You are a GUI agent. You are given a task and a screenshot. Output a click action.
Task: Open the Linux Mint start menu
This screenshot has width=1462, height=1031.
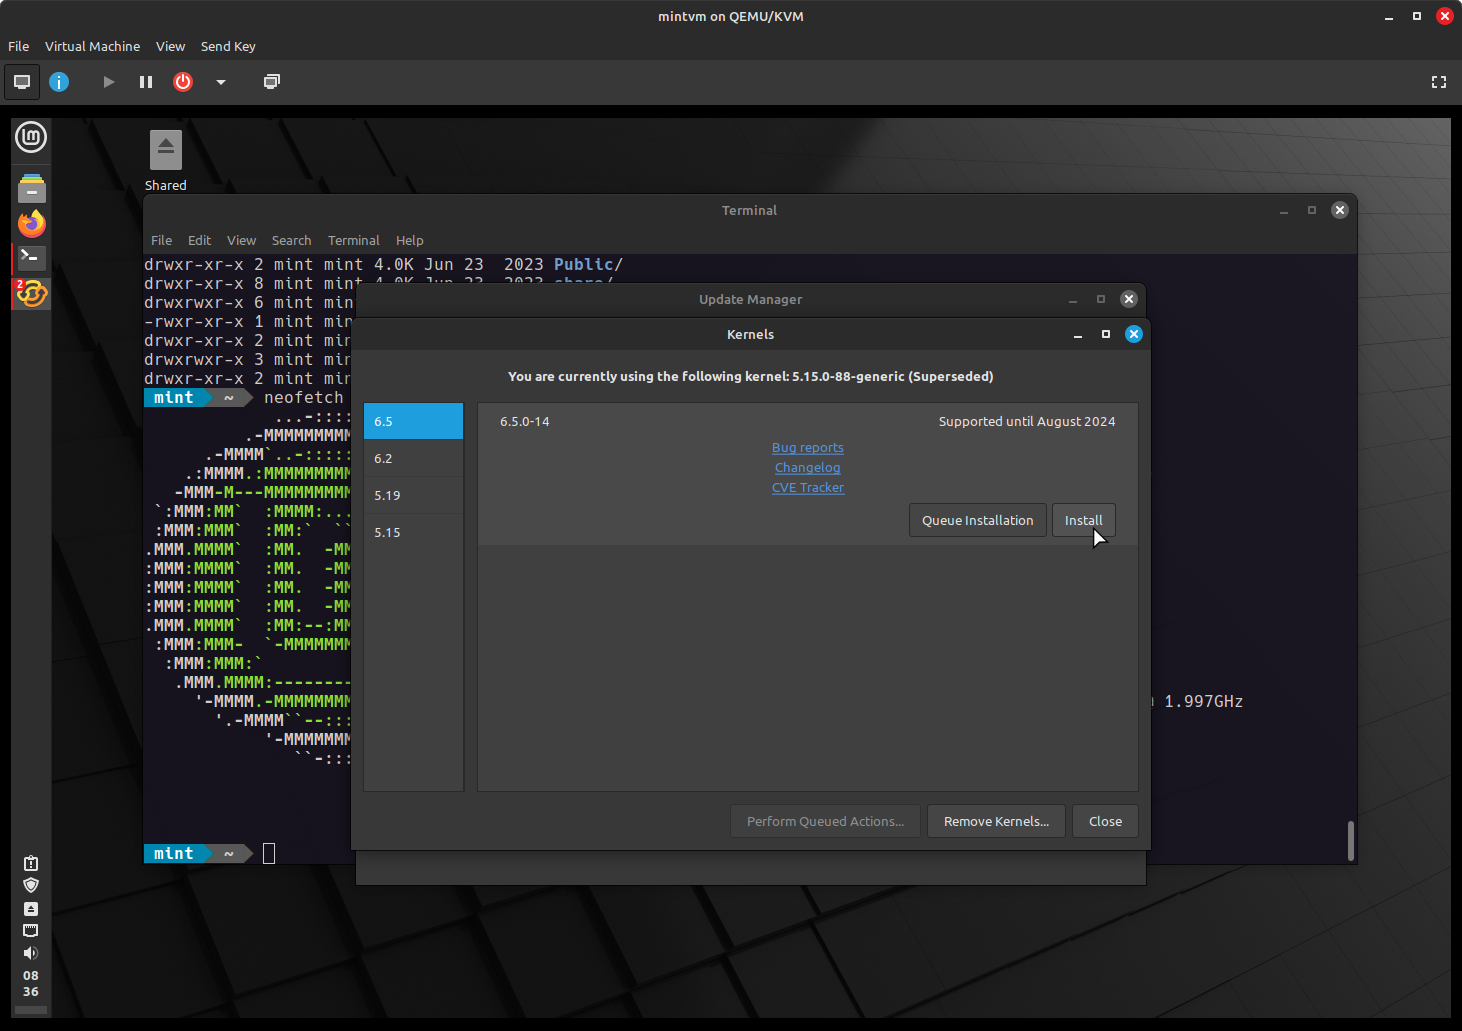point(31,137)
